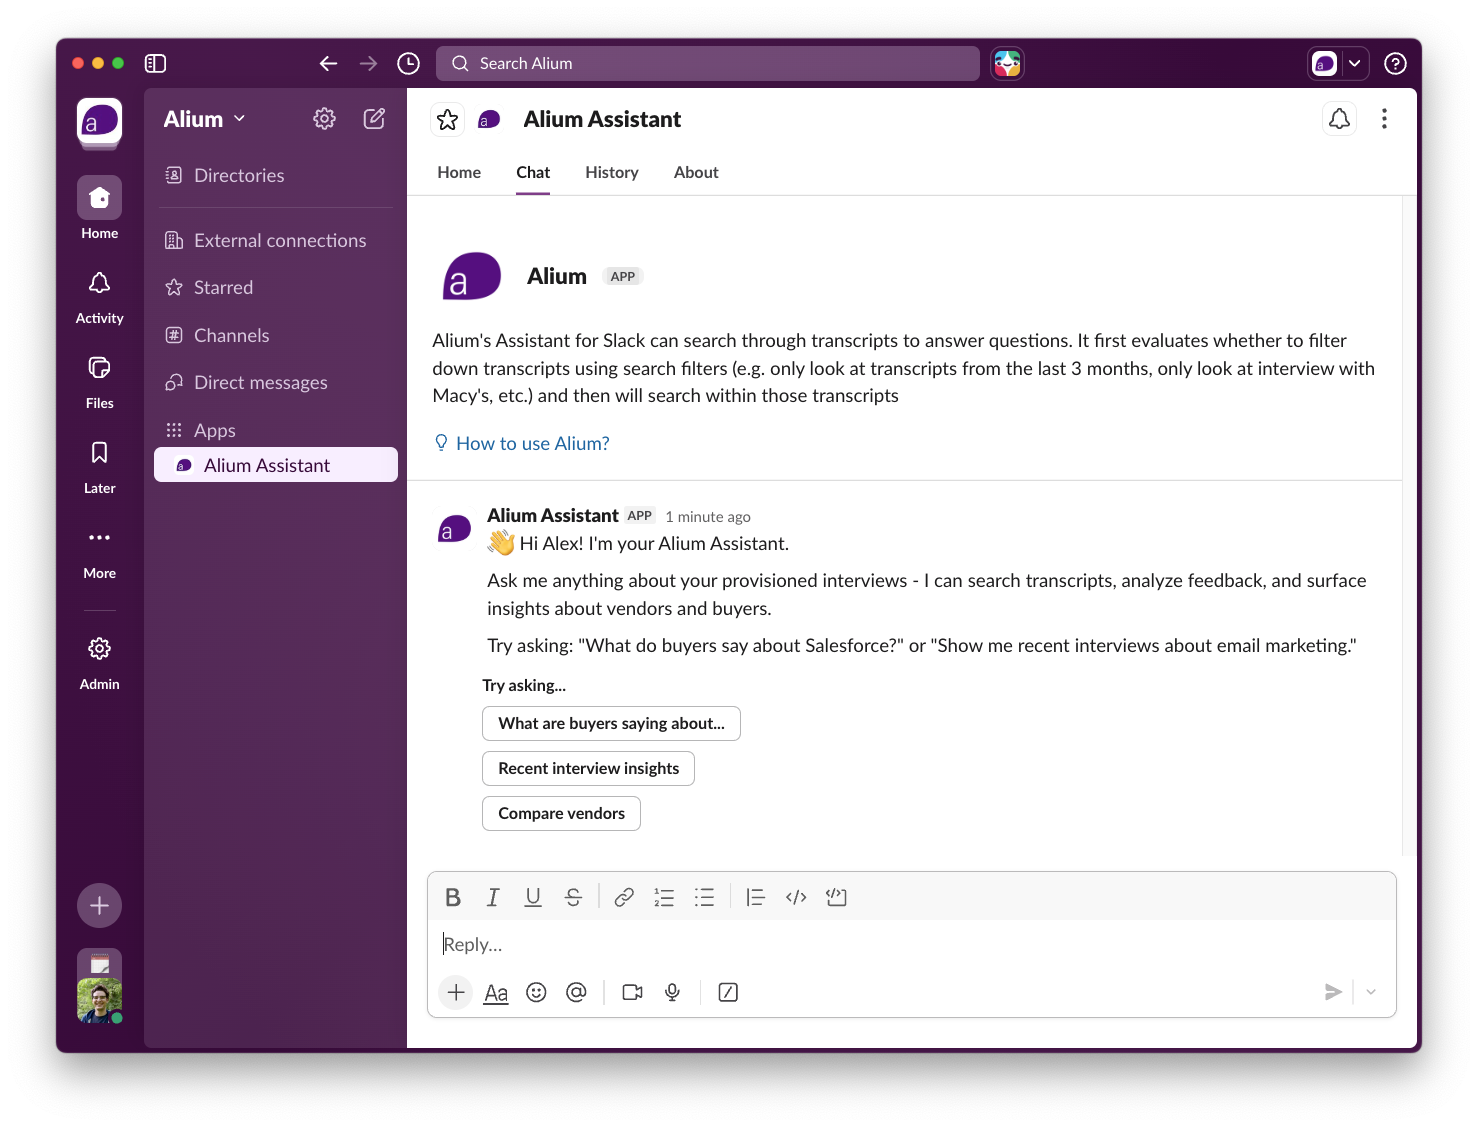1478x1127 pixels.
Task: Record a video clip
Action: click(632, 992)
